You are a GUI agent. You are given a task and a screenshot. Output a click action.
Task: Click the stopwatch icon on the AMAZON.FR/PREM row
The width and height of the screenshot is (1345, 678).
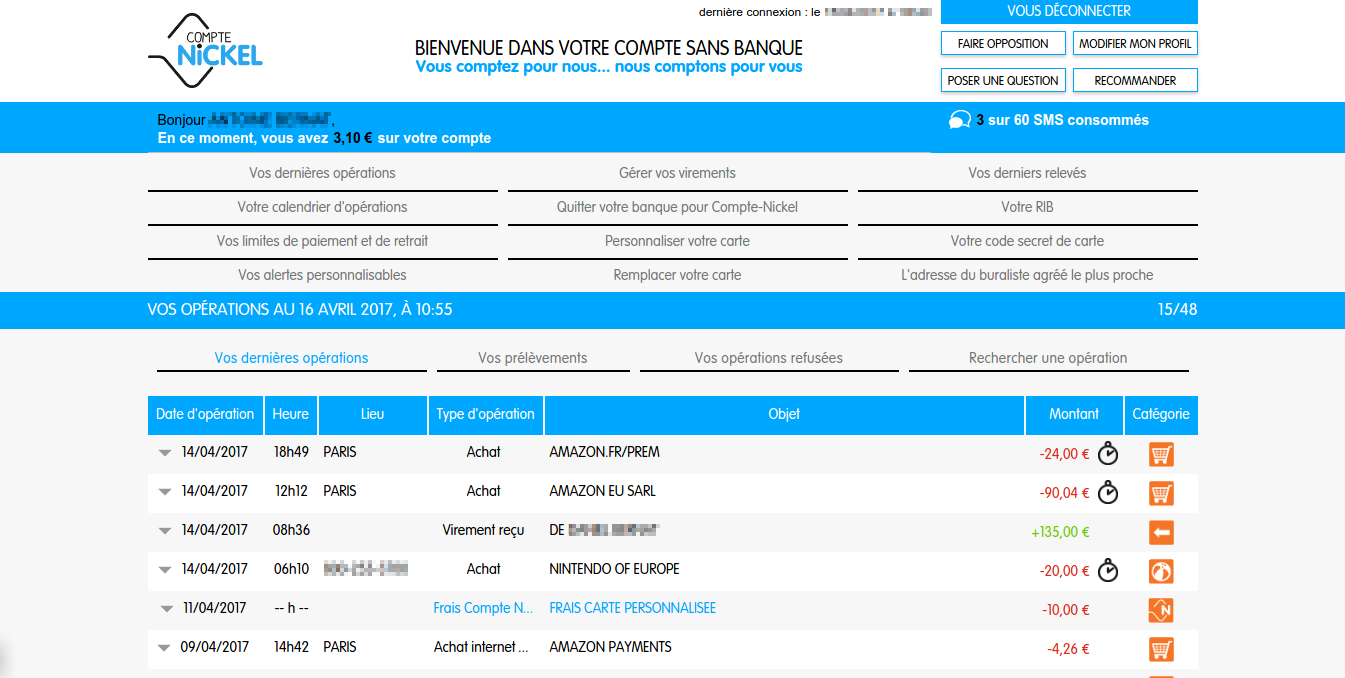[1108, 453]
